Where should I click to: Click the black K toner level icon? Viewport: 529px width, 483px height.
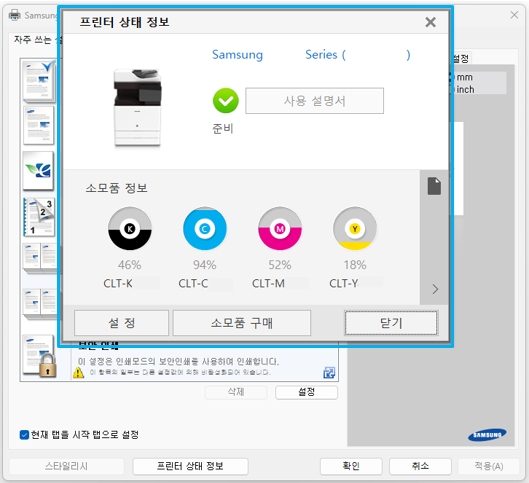pos(130,228)
